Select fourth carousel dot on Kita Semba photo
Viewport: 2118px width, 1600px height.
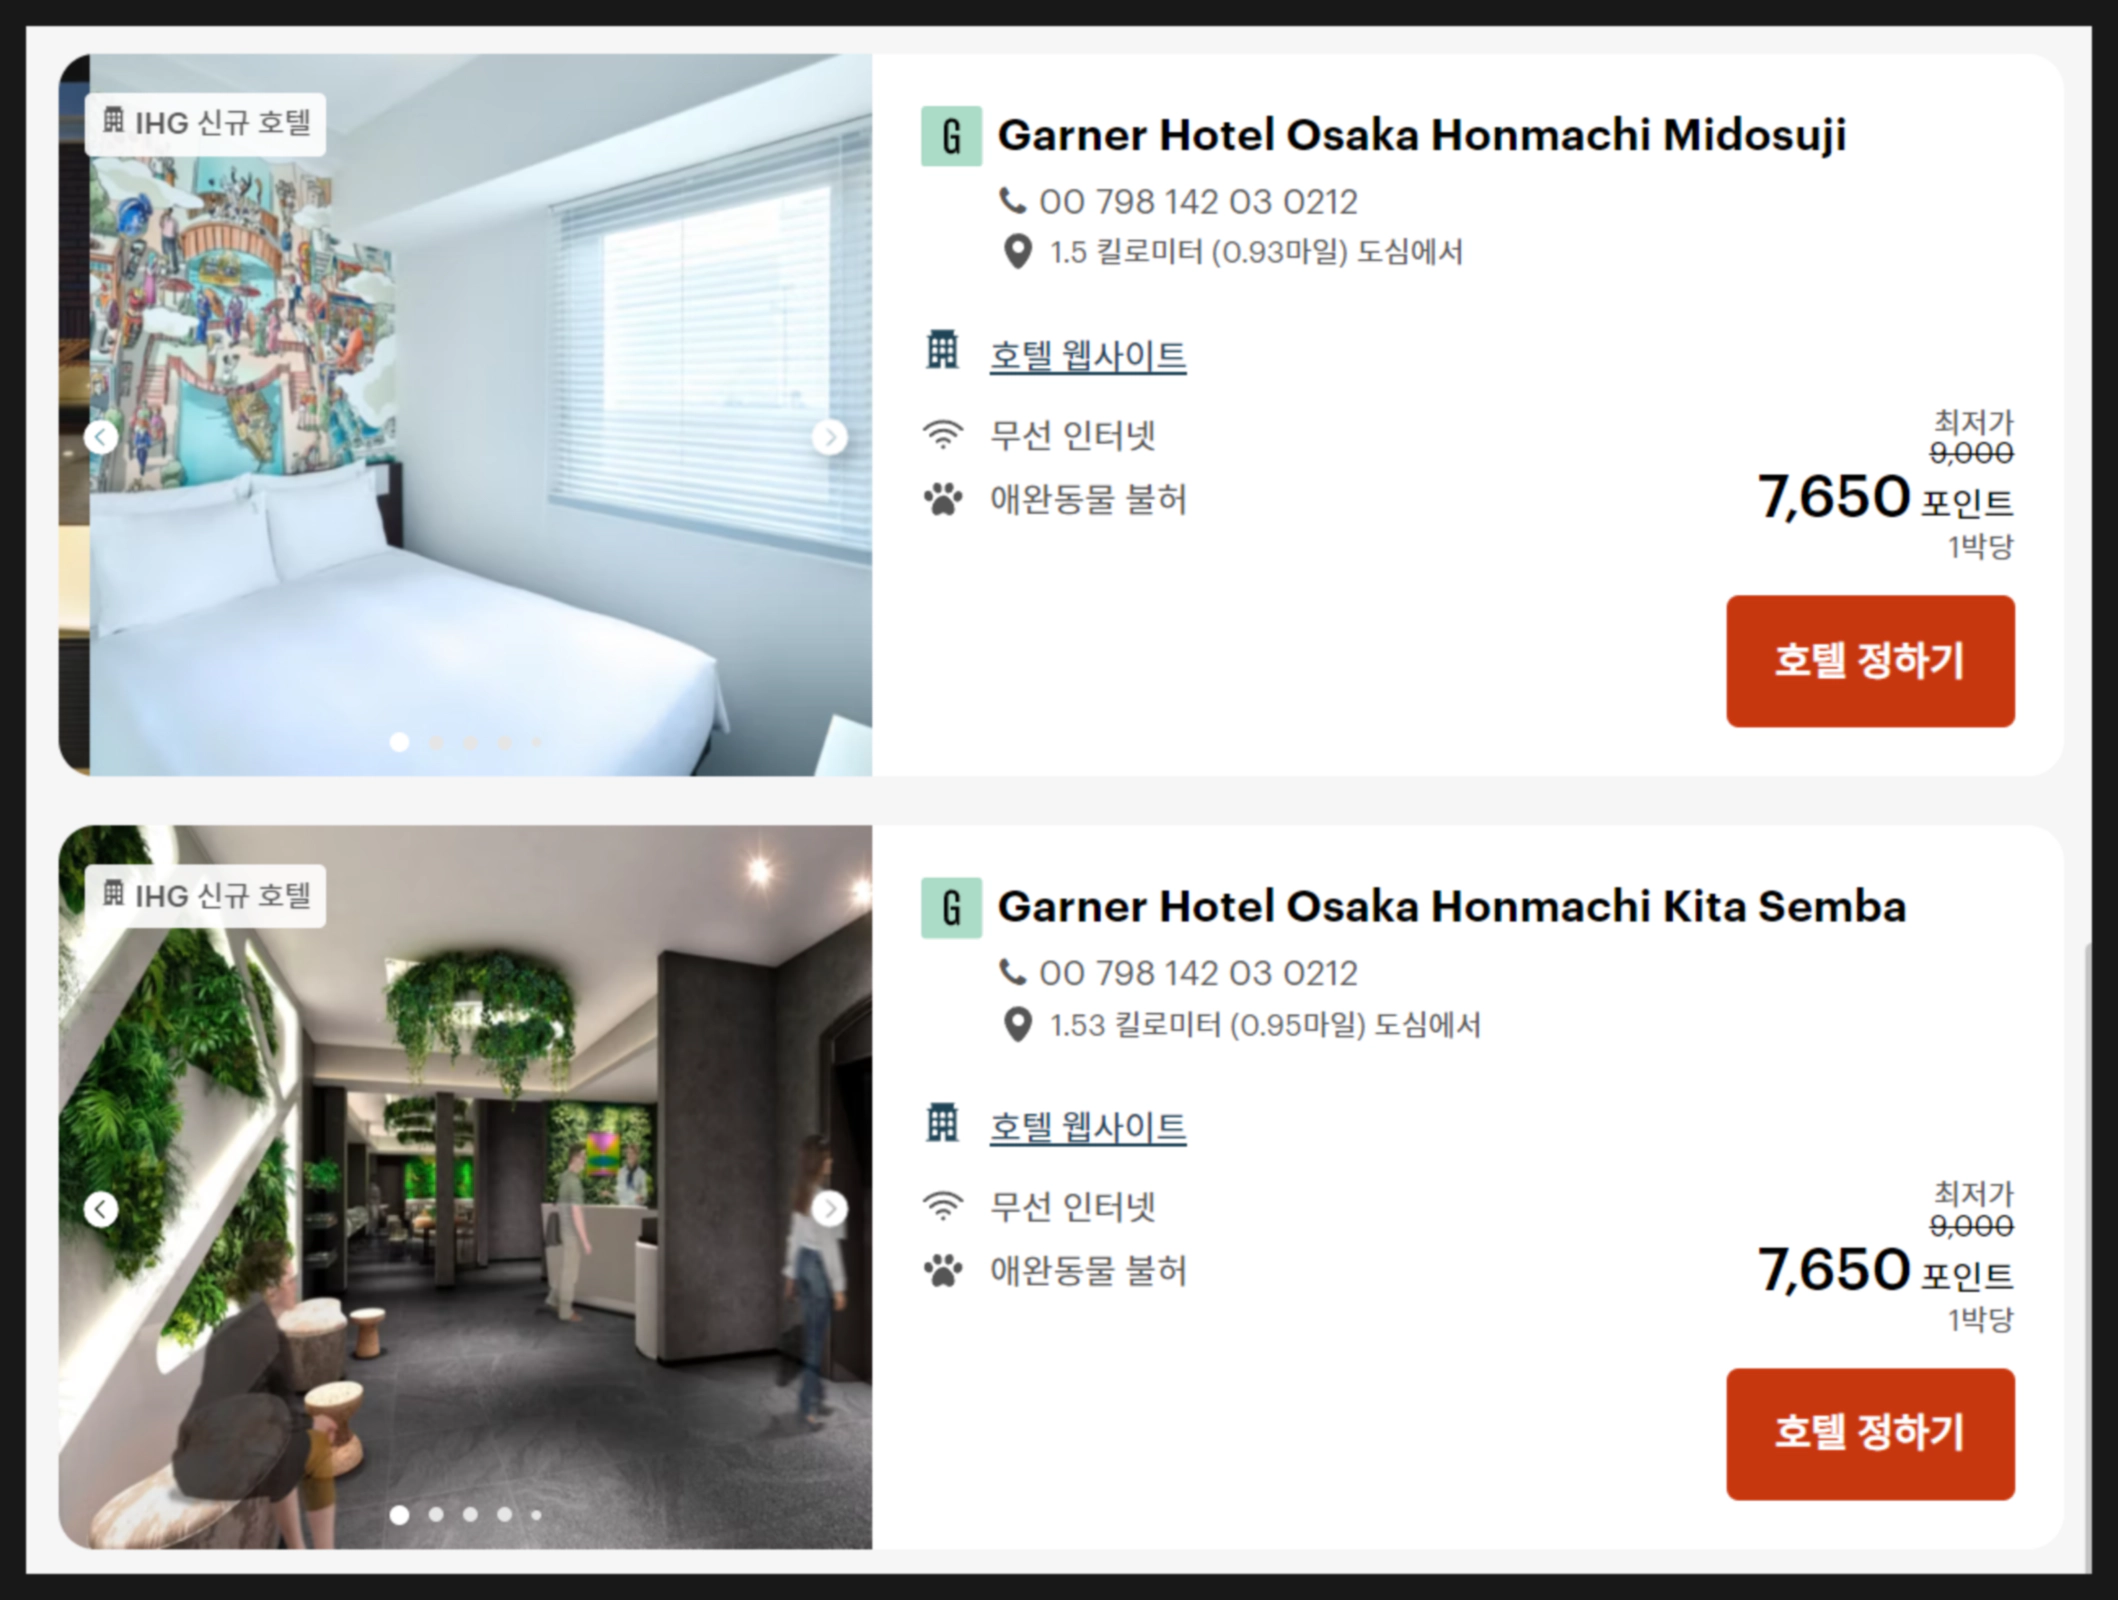pyautogui.click(x=505, y=1514)
